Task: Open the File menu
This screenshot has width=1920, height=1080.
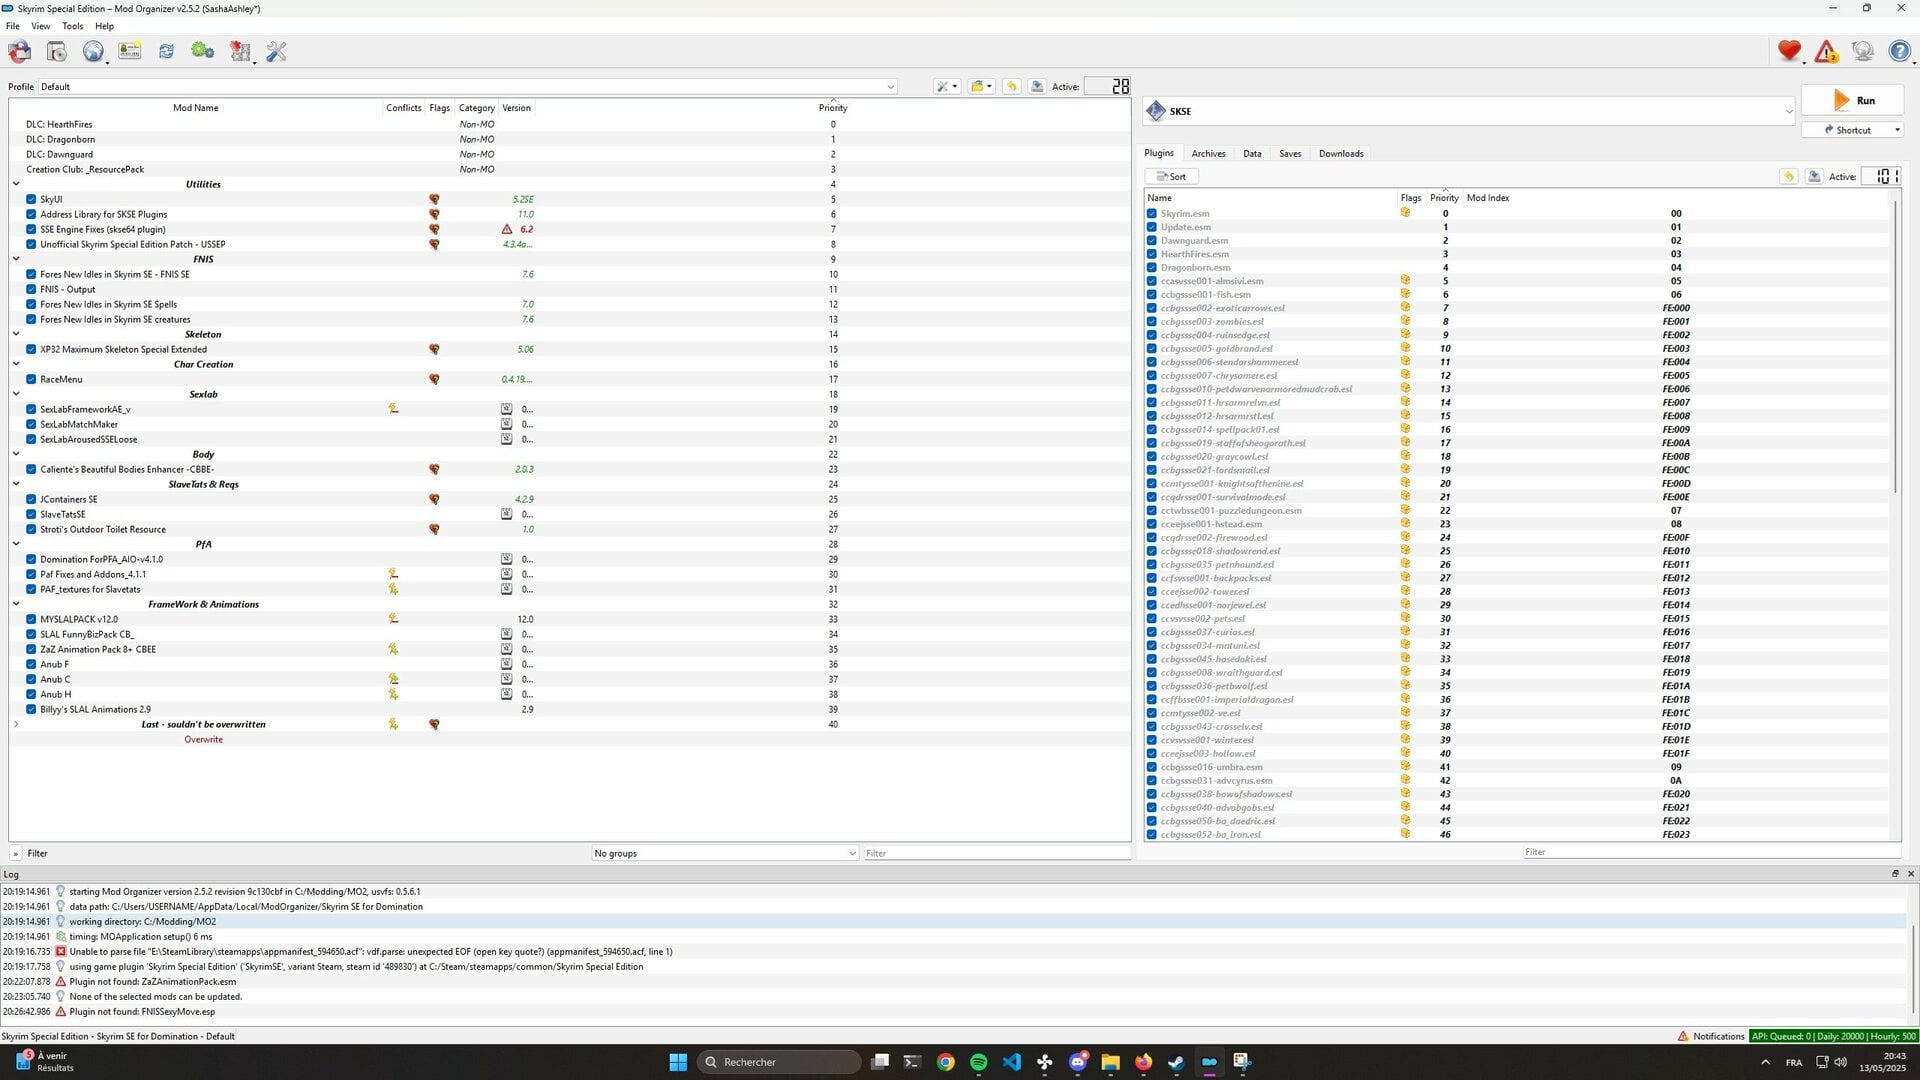Action: pos(13,26)
